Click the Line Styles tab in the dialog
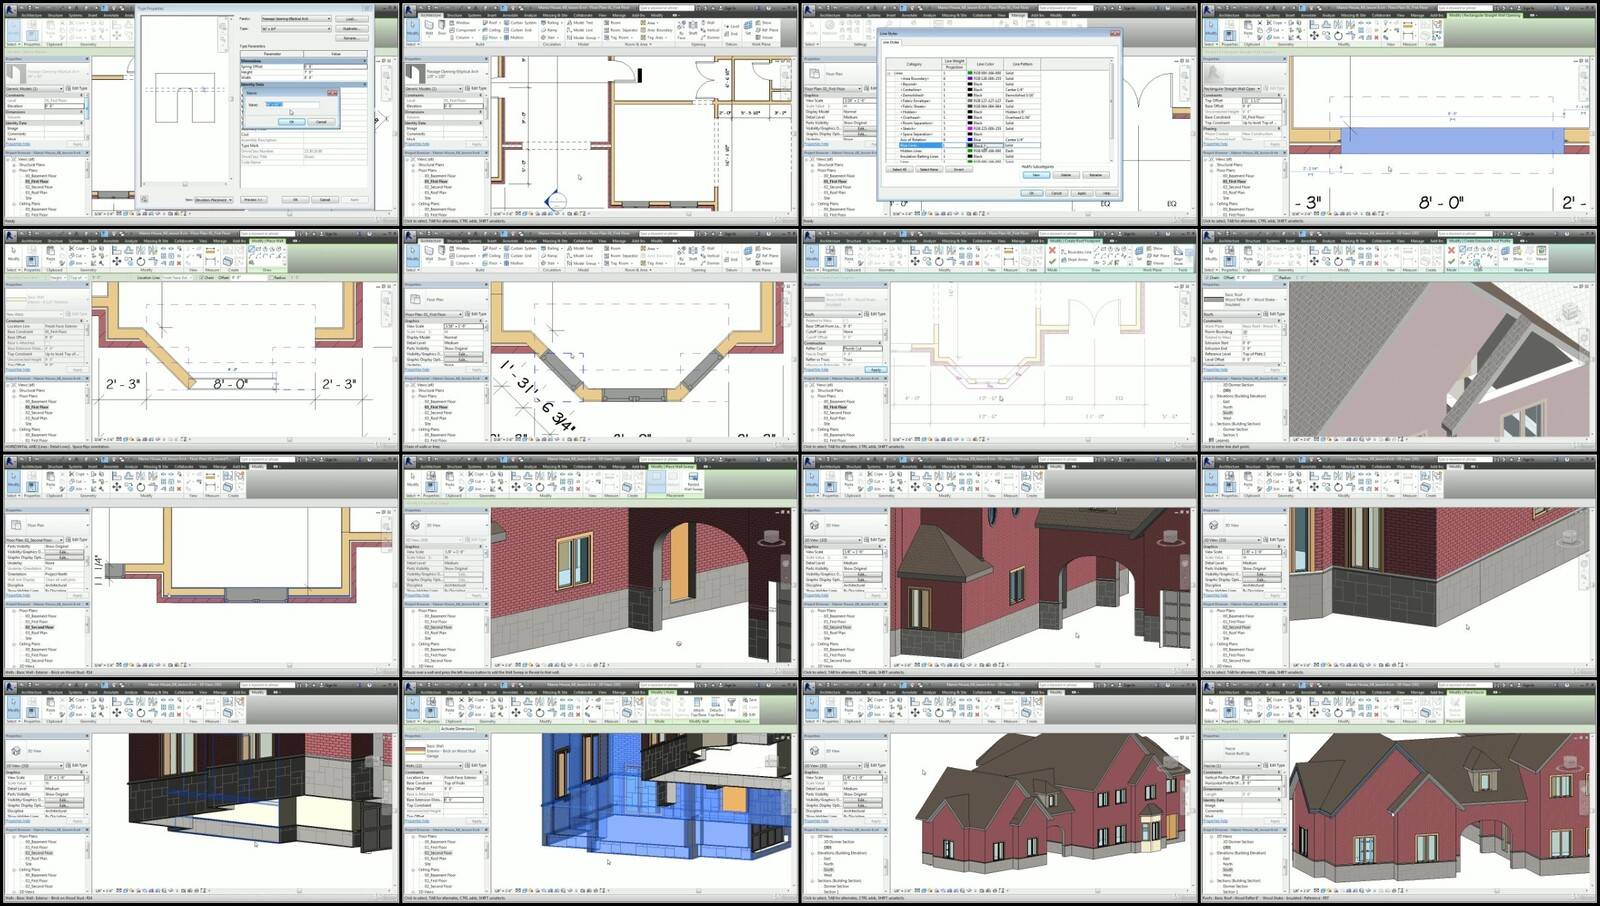Screen dimensions: 1600x906 [890, 42]
